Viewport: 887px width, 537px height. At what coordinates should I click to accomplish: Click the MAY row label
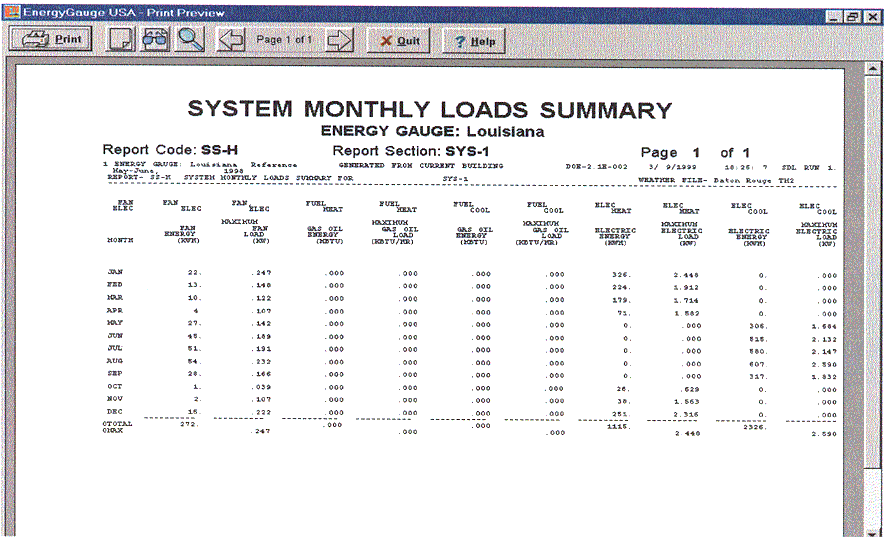(115, 323)
